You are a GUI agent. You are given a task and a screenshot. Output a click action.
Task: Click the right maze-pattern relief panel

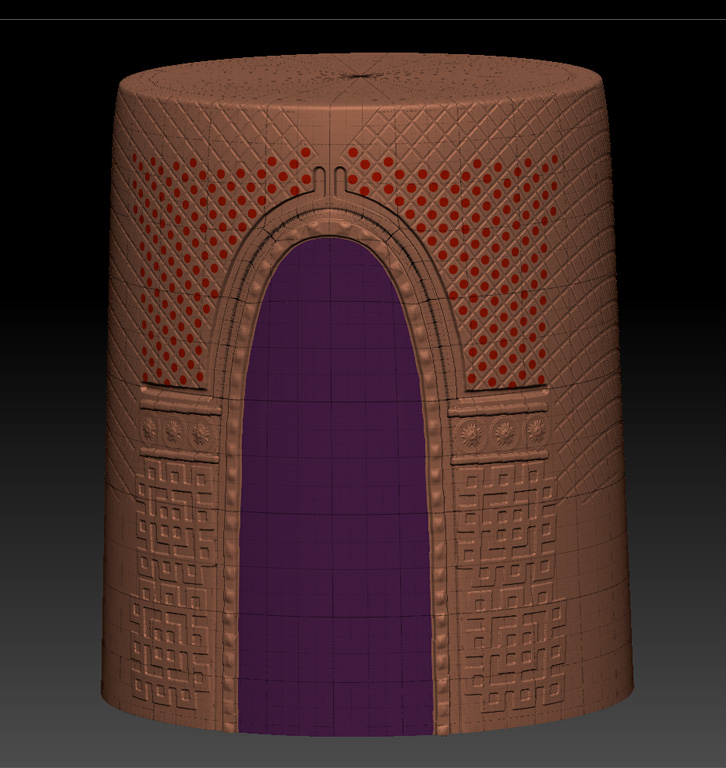point(510,585)
